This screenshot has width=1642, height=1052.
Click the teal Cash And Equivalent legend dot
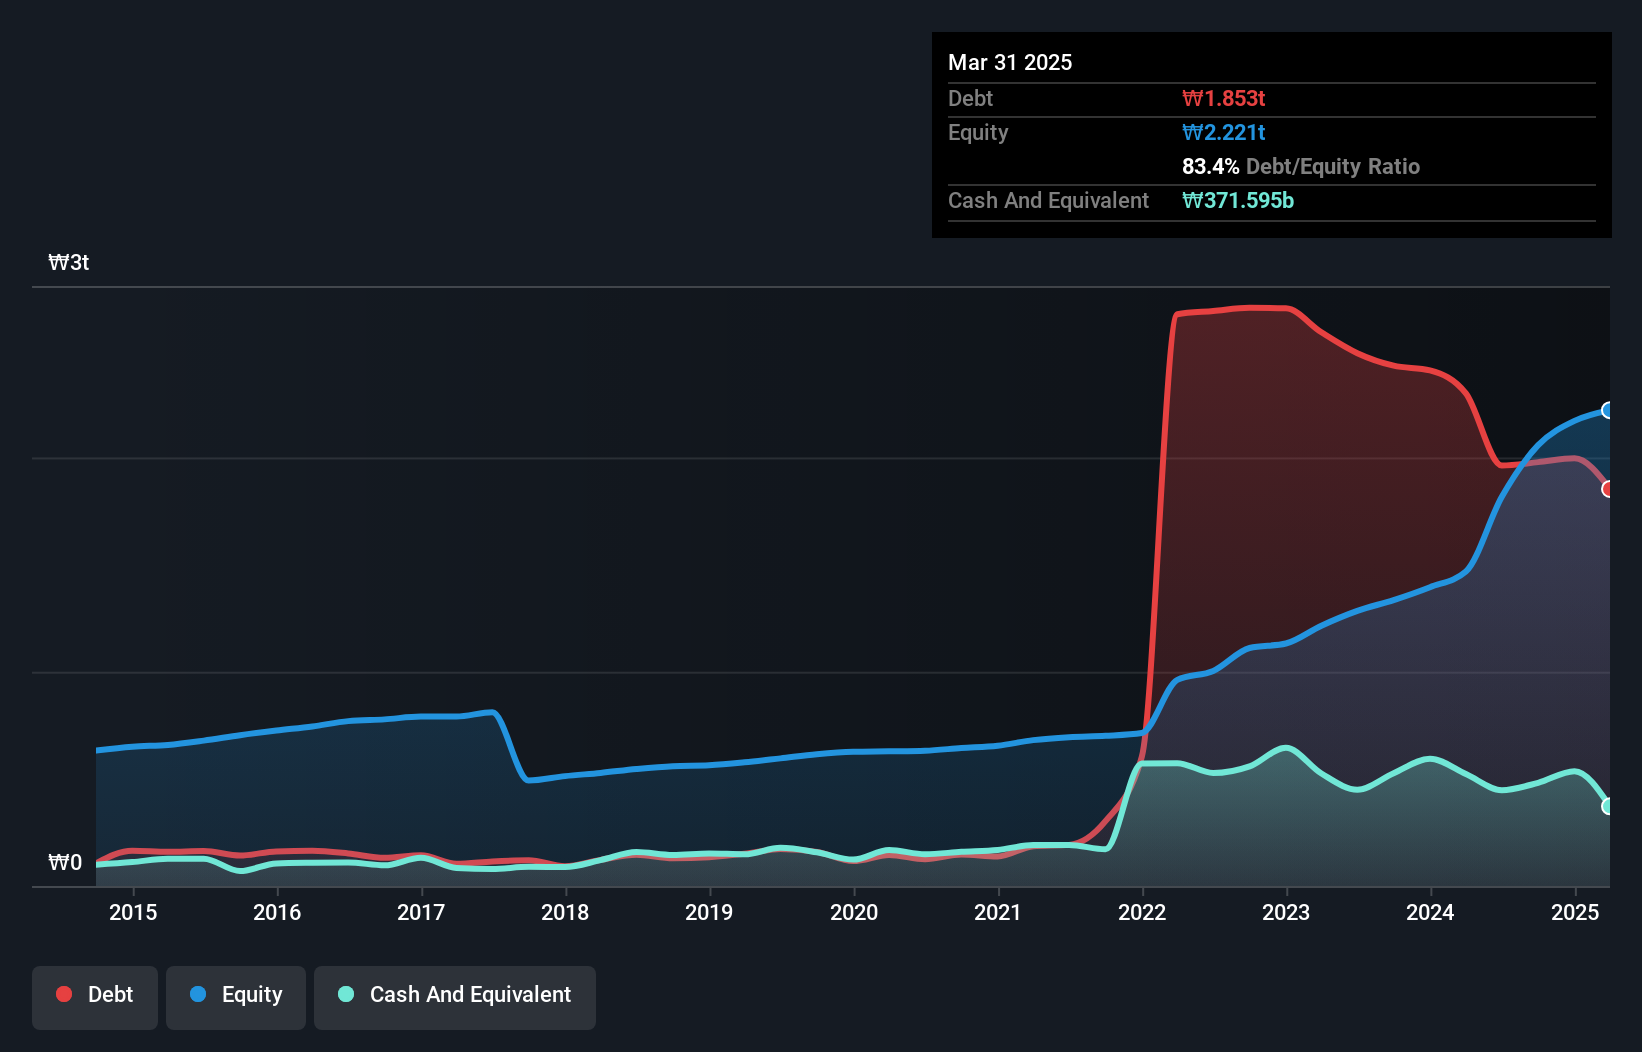click(346, 994)
